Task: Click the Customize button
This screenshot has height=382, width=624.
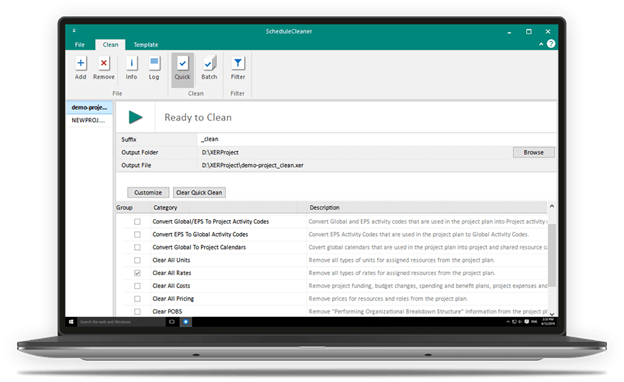Action: pyautogui.click(x=148, y=193)
